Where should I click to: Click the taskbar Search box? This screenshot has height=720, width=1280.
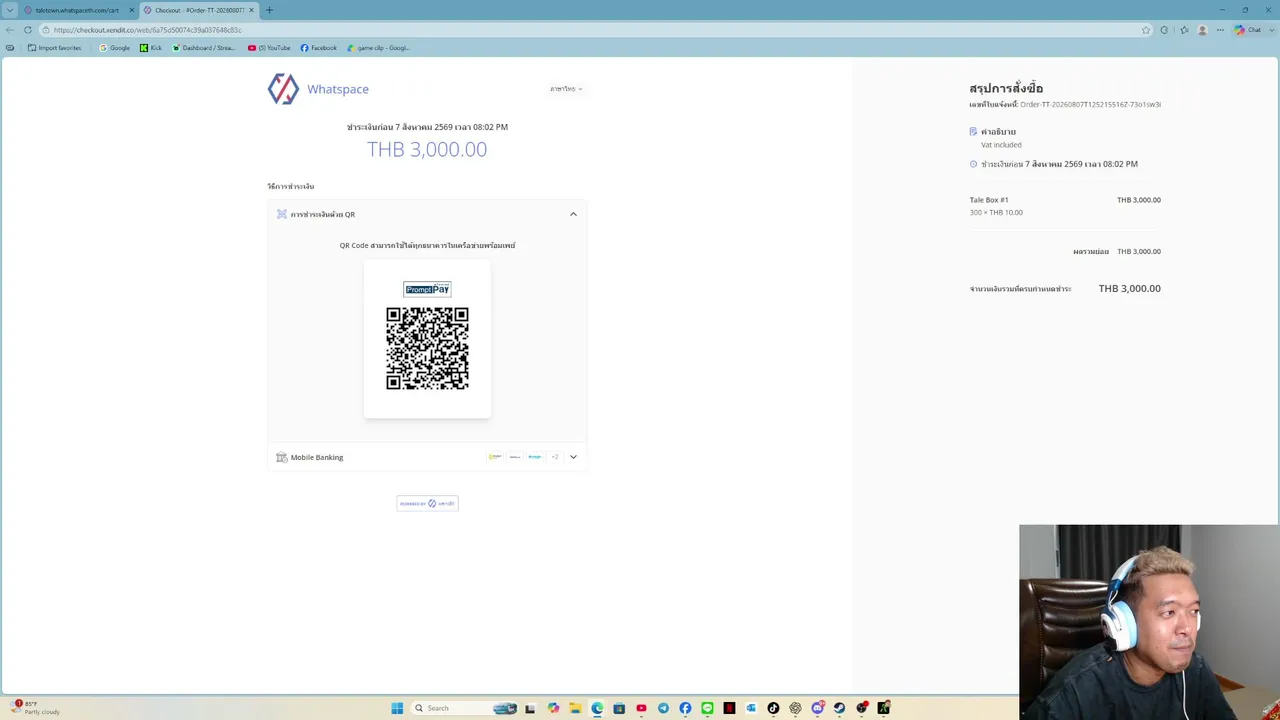click(x=464, y=708)
